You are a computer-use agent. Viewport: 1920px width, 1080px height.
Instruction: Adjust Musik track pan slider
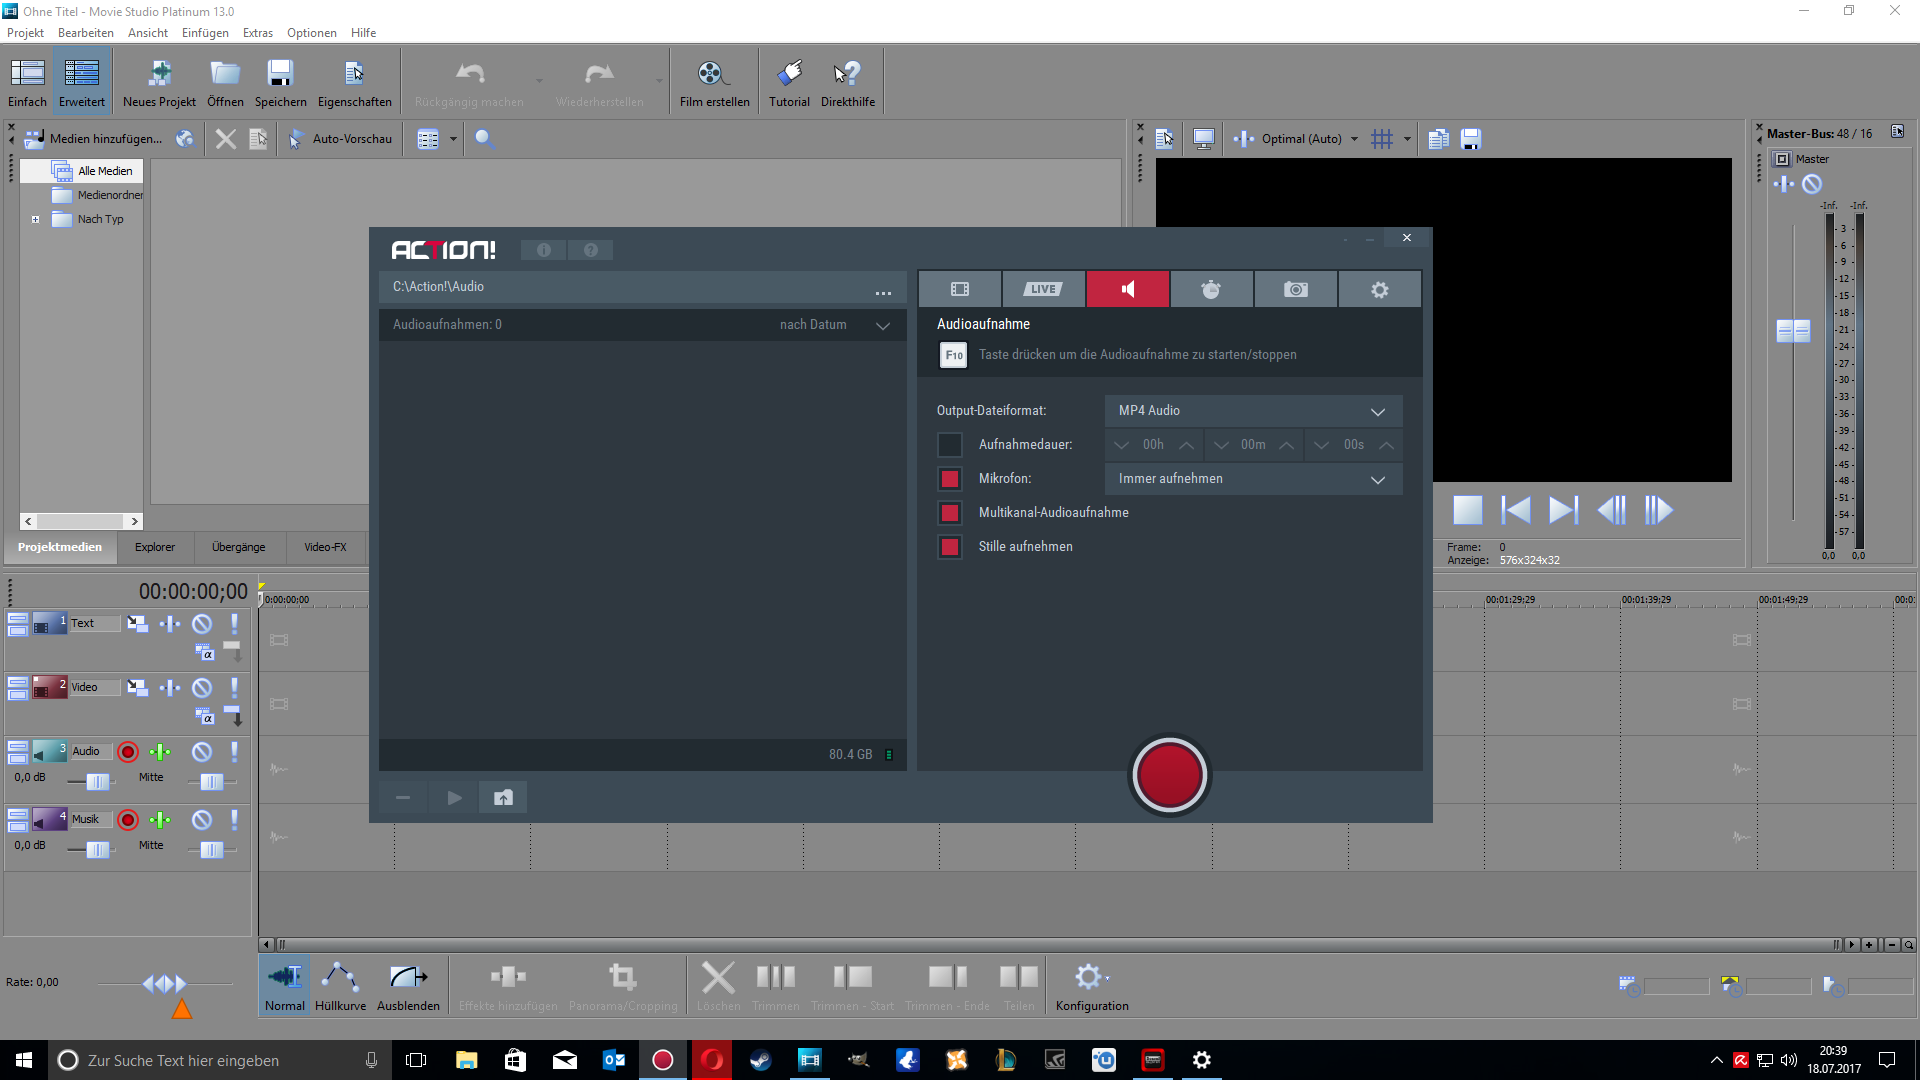(x=211, y=850)
